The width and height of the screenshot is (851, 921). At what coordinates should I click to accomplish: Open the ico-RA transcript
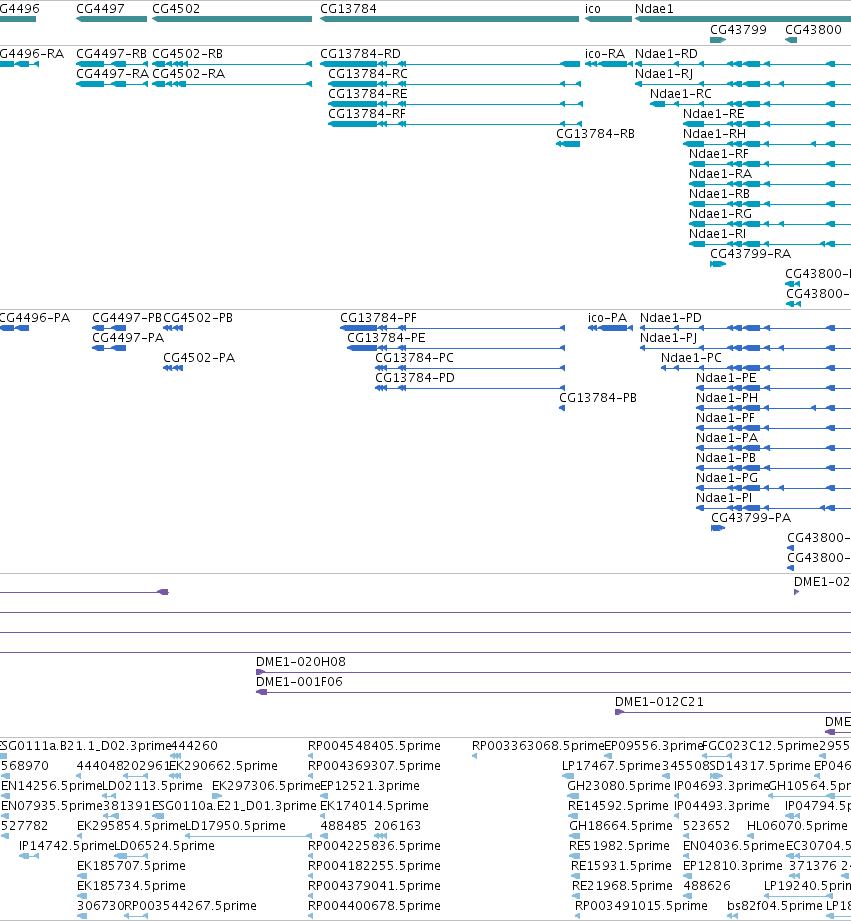(606, 54)
